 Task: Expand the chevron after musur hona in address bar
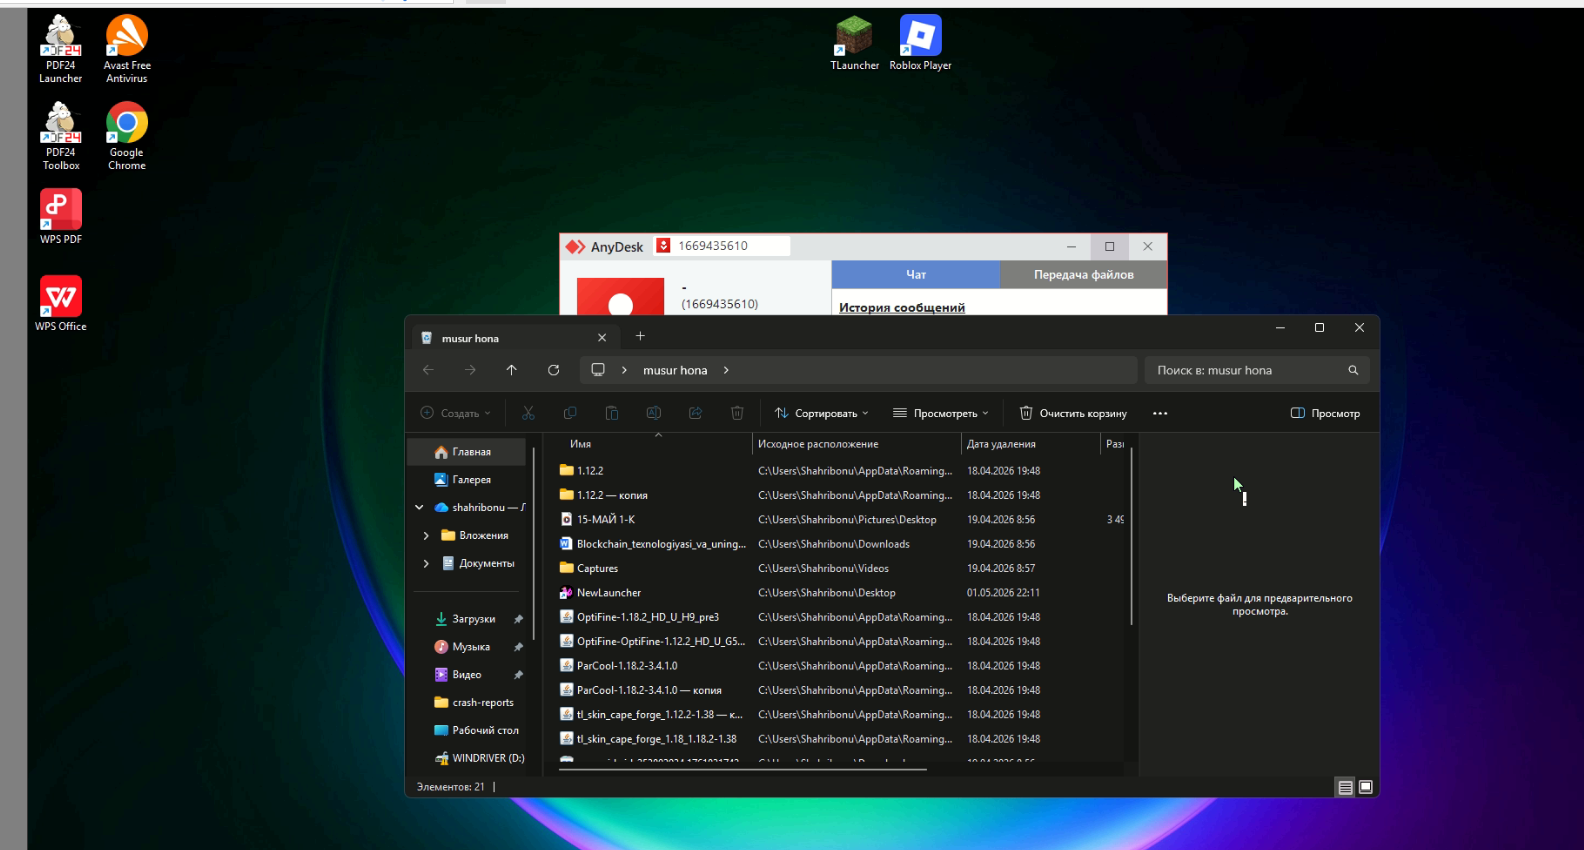click(726, 370)
